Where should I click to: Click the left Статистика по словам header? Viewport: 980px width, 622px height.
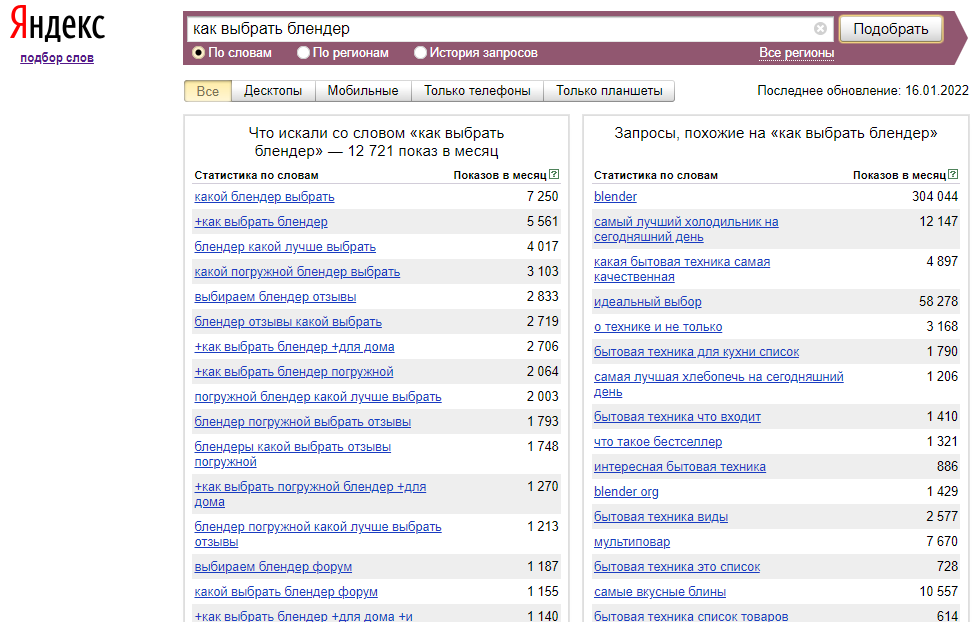pos(256,176)
